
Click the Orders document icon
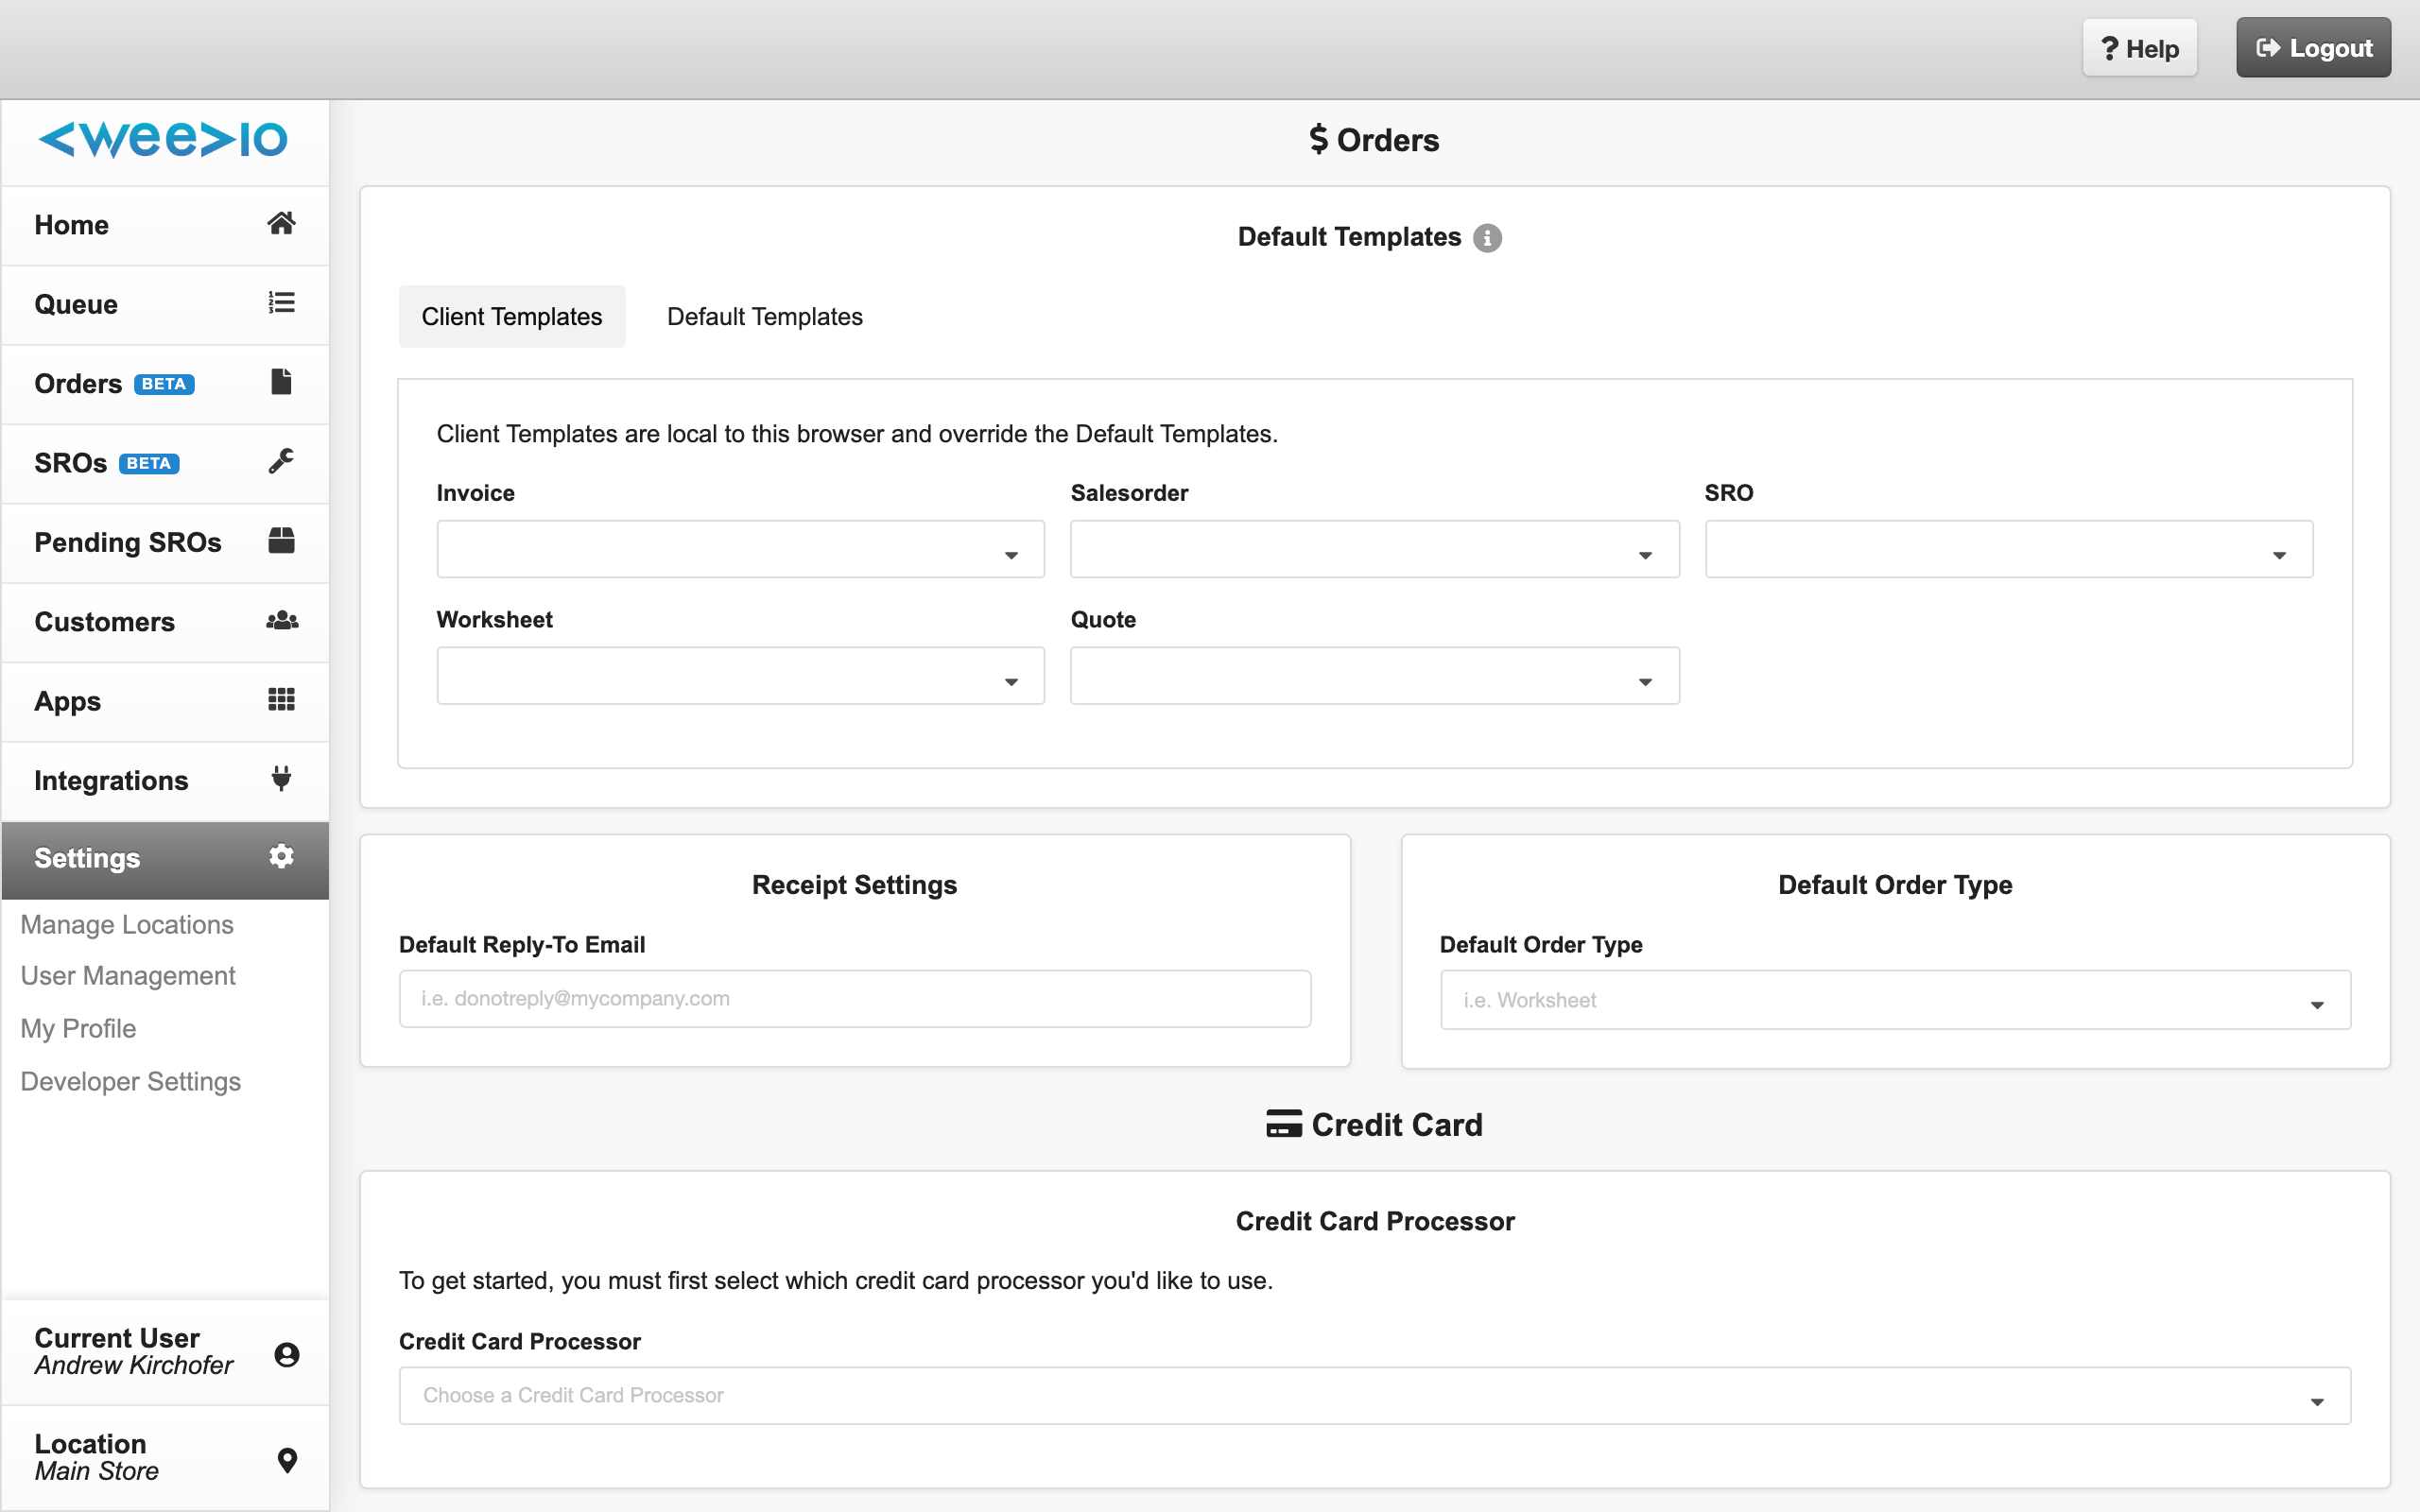(281, 382)
